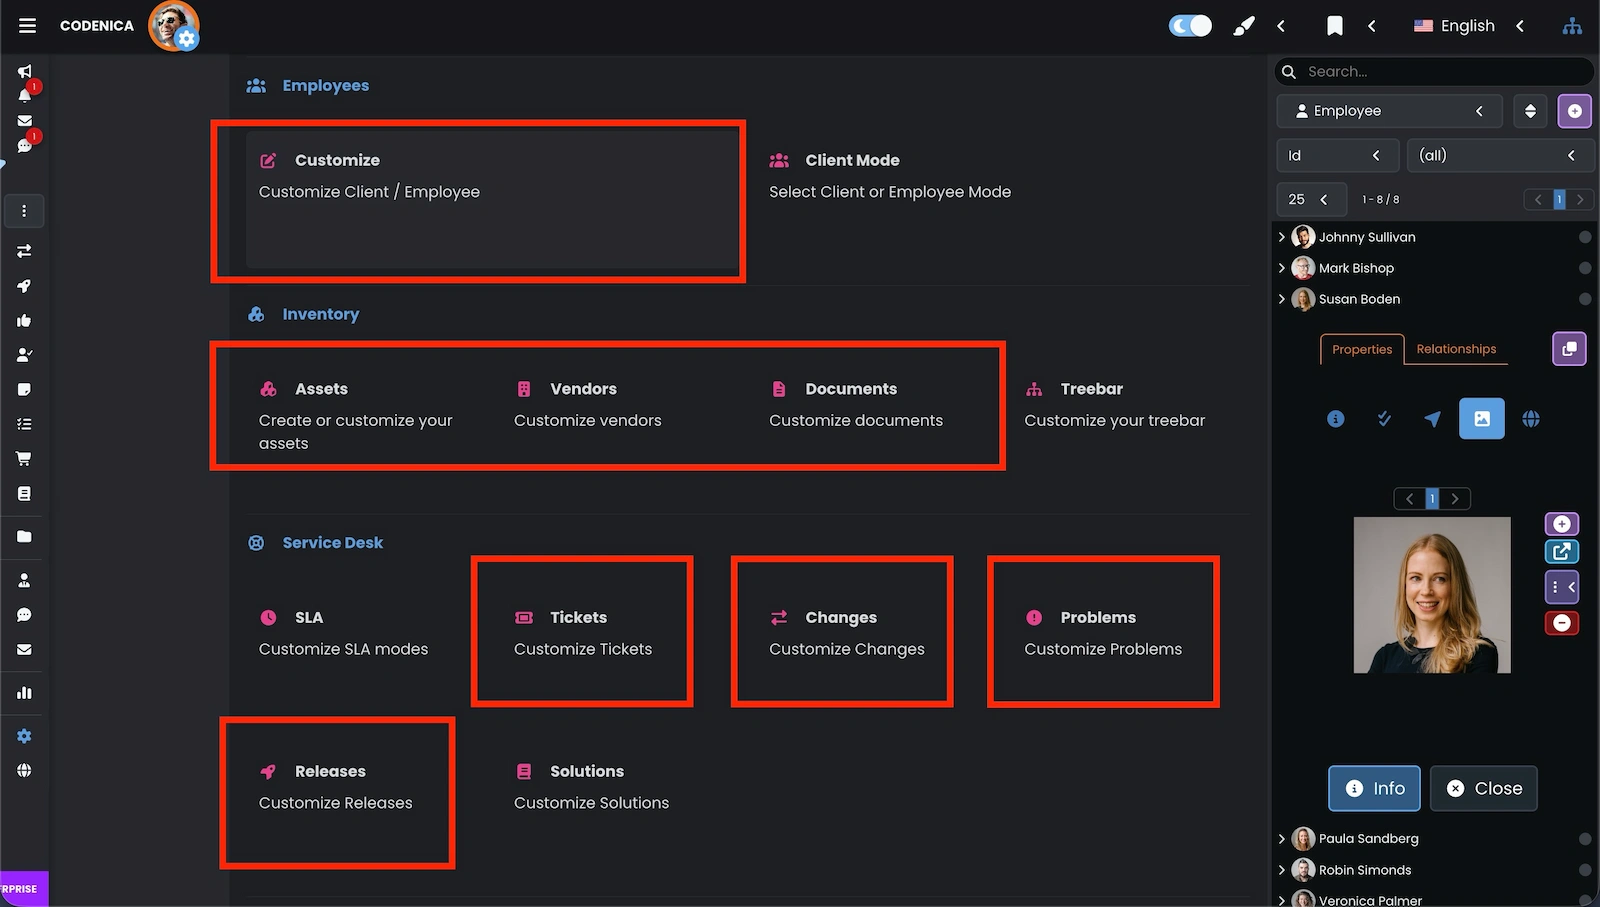Open the settings gear in the sidebar
Image resolution: width=1600 pixels, height=907 pixels.
[x=24, y=735]
